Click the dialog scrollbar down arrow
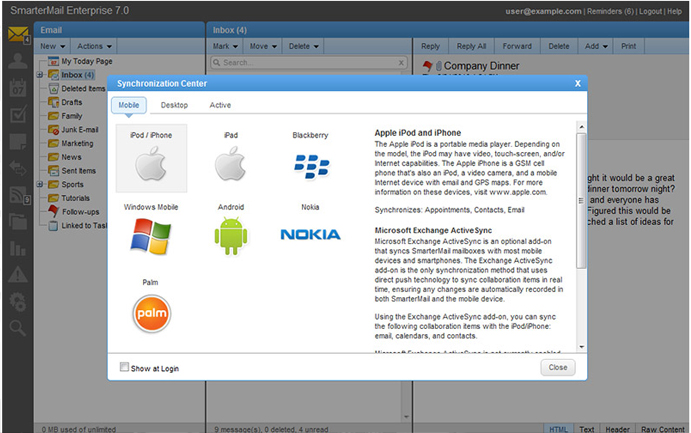Viewport: 691px width, 433px height. [581, 347]
